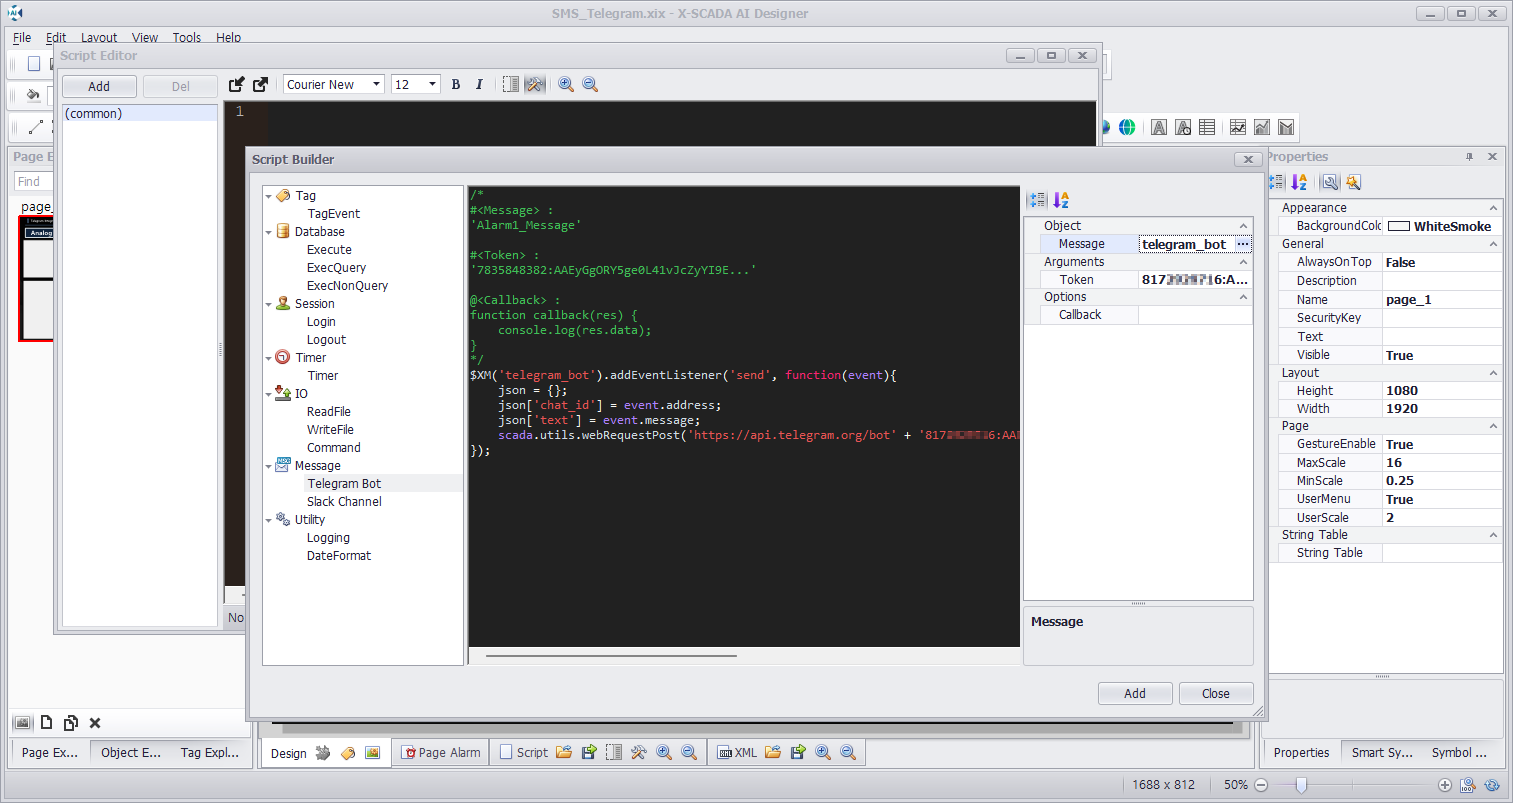
Task: Zoom in within the Script Editor toolbar
Action: [x=566, y=85]
